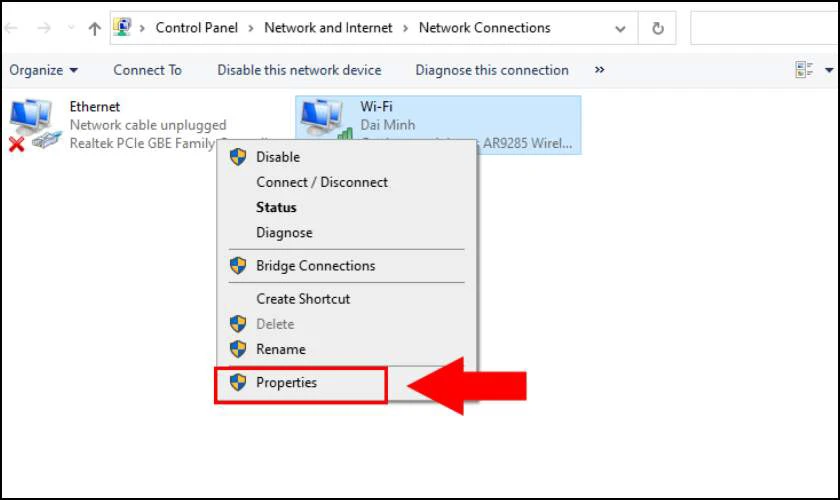Click shield icon beside Properties
Image resolution: width=840 pixels, height=500 pixels.
(x=238, y=383)
